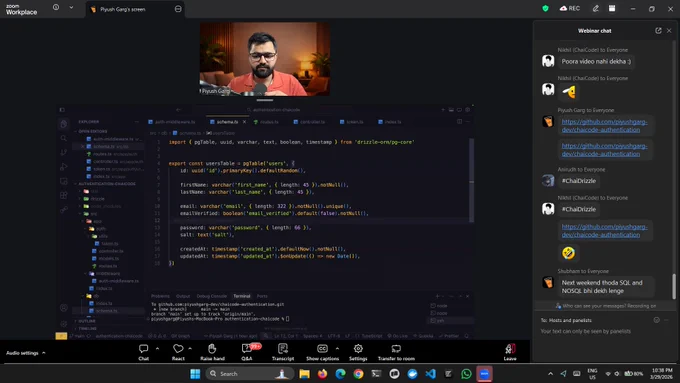Open Firefox from the taskbar
The height and width of the screenshot is (383, 680).
[322, 374]
